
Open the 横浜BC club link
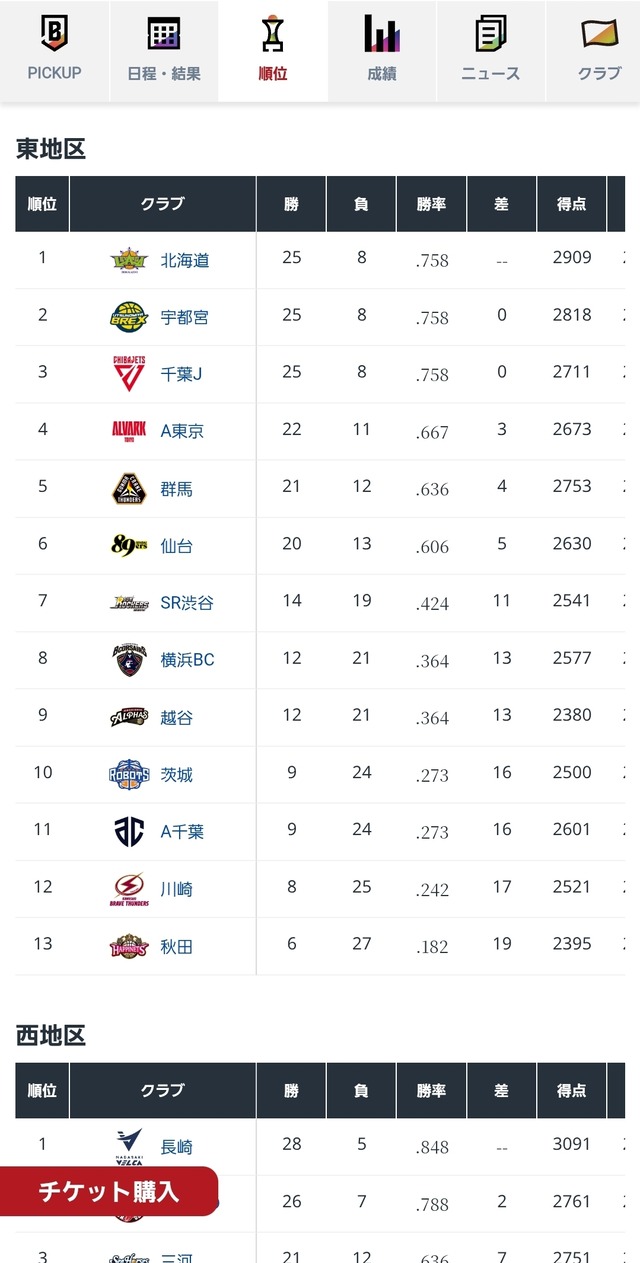pyautogui.click(x=187, y=660)
